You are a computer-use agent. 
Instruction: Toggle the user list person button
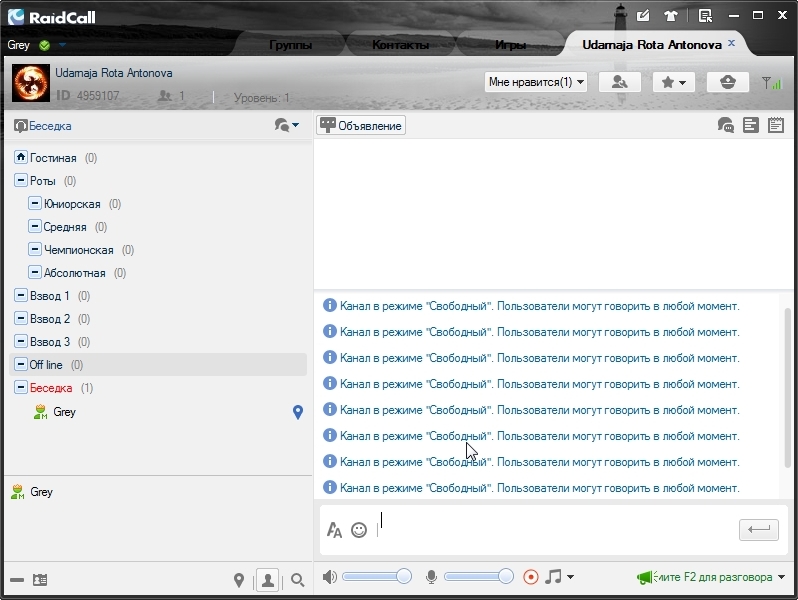tap(268, 580)
